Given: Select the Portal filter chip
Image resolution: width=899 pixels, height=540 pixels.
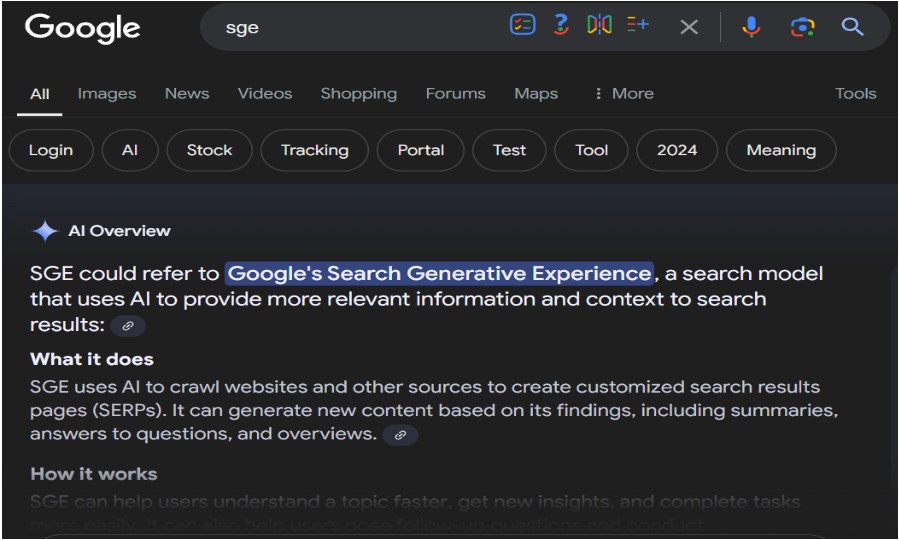Looking at the screenshot, I should [420, 150].
